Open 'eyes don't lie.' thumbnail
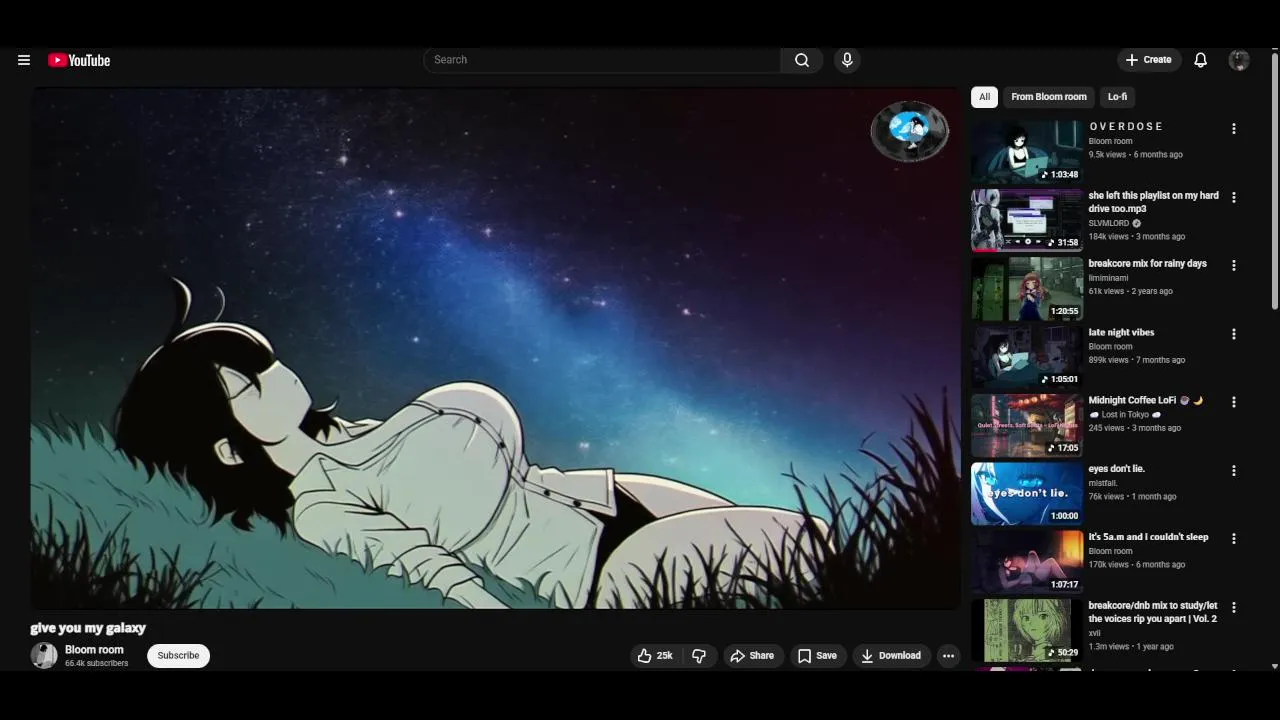The height and width of the screenshot is (720, 1280). point(1027,493)
